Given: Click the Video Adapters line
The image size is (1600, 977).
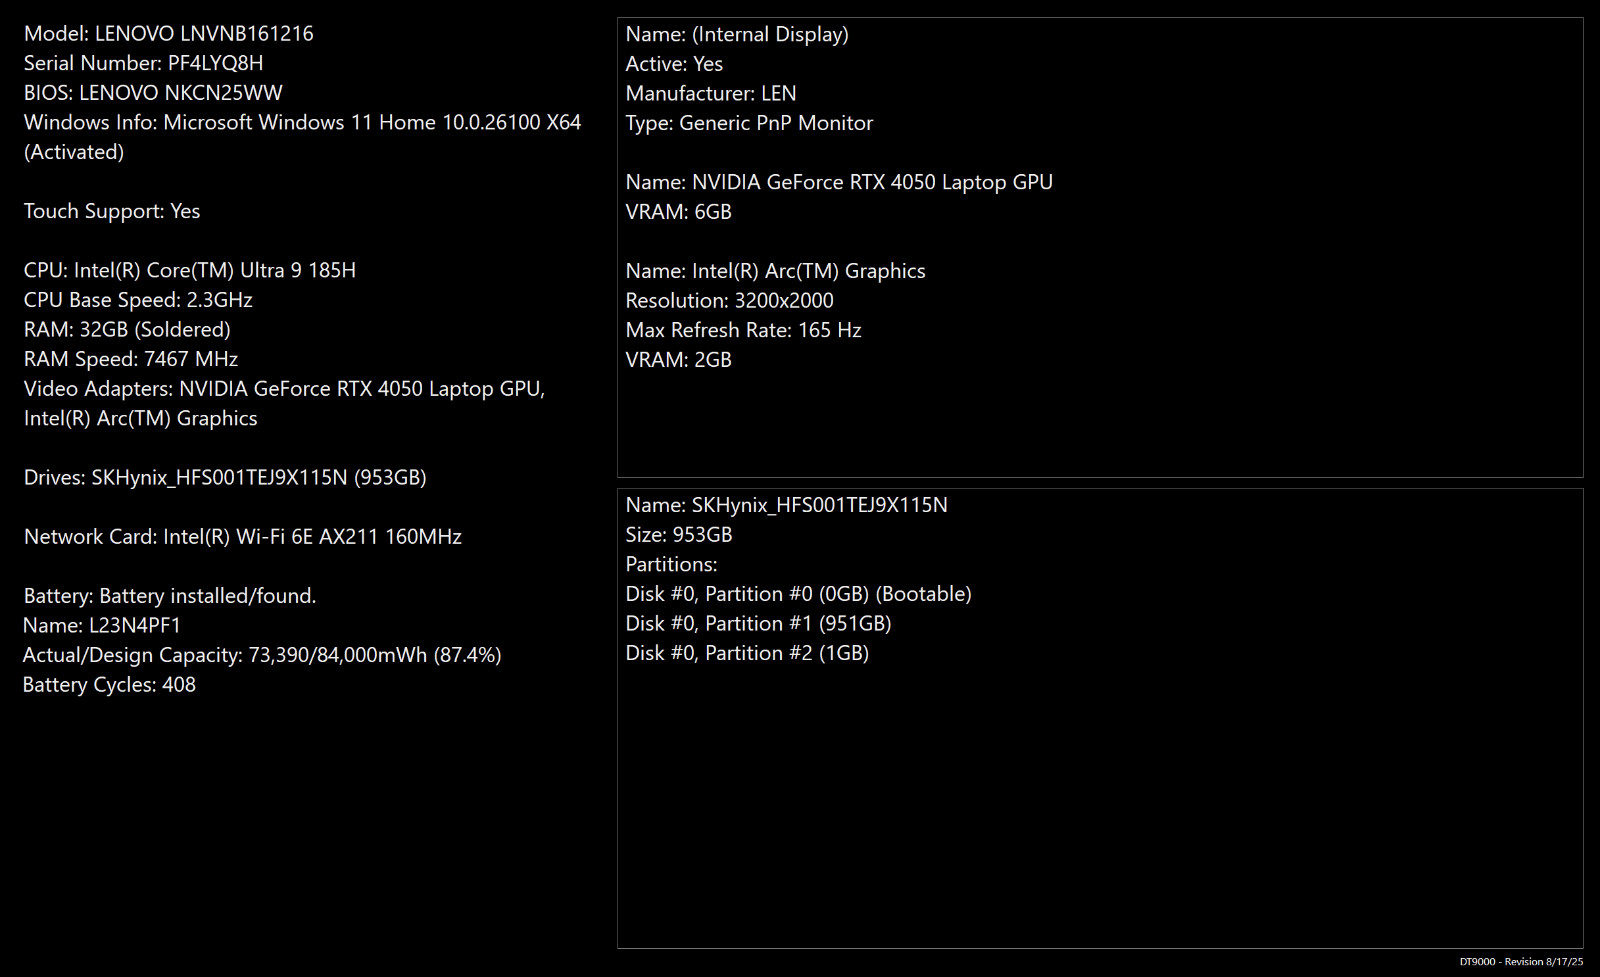Looking at the screenshot, I should coord(285,403).
